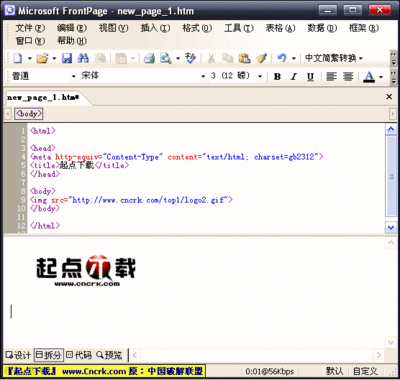Open the 格式(O) menu

pos(197,28)
